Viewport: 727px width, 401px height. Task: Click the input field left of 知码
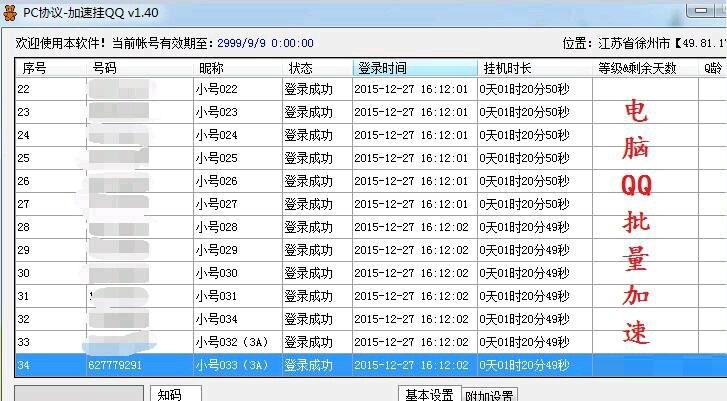79,394
